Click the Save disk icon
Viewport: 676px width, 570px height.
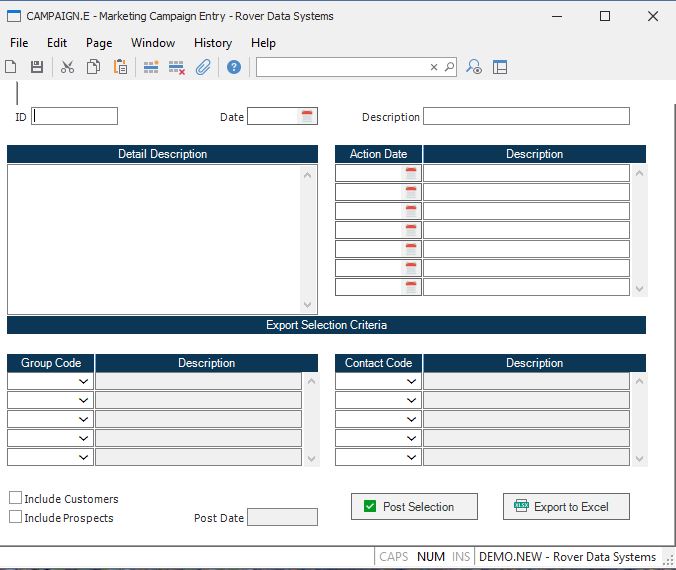[37, 67]
